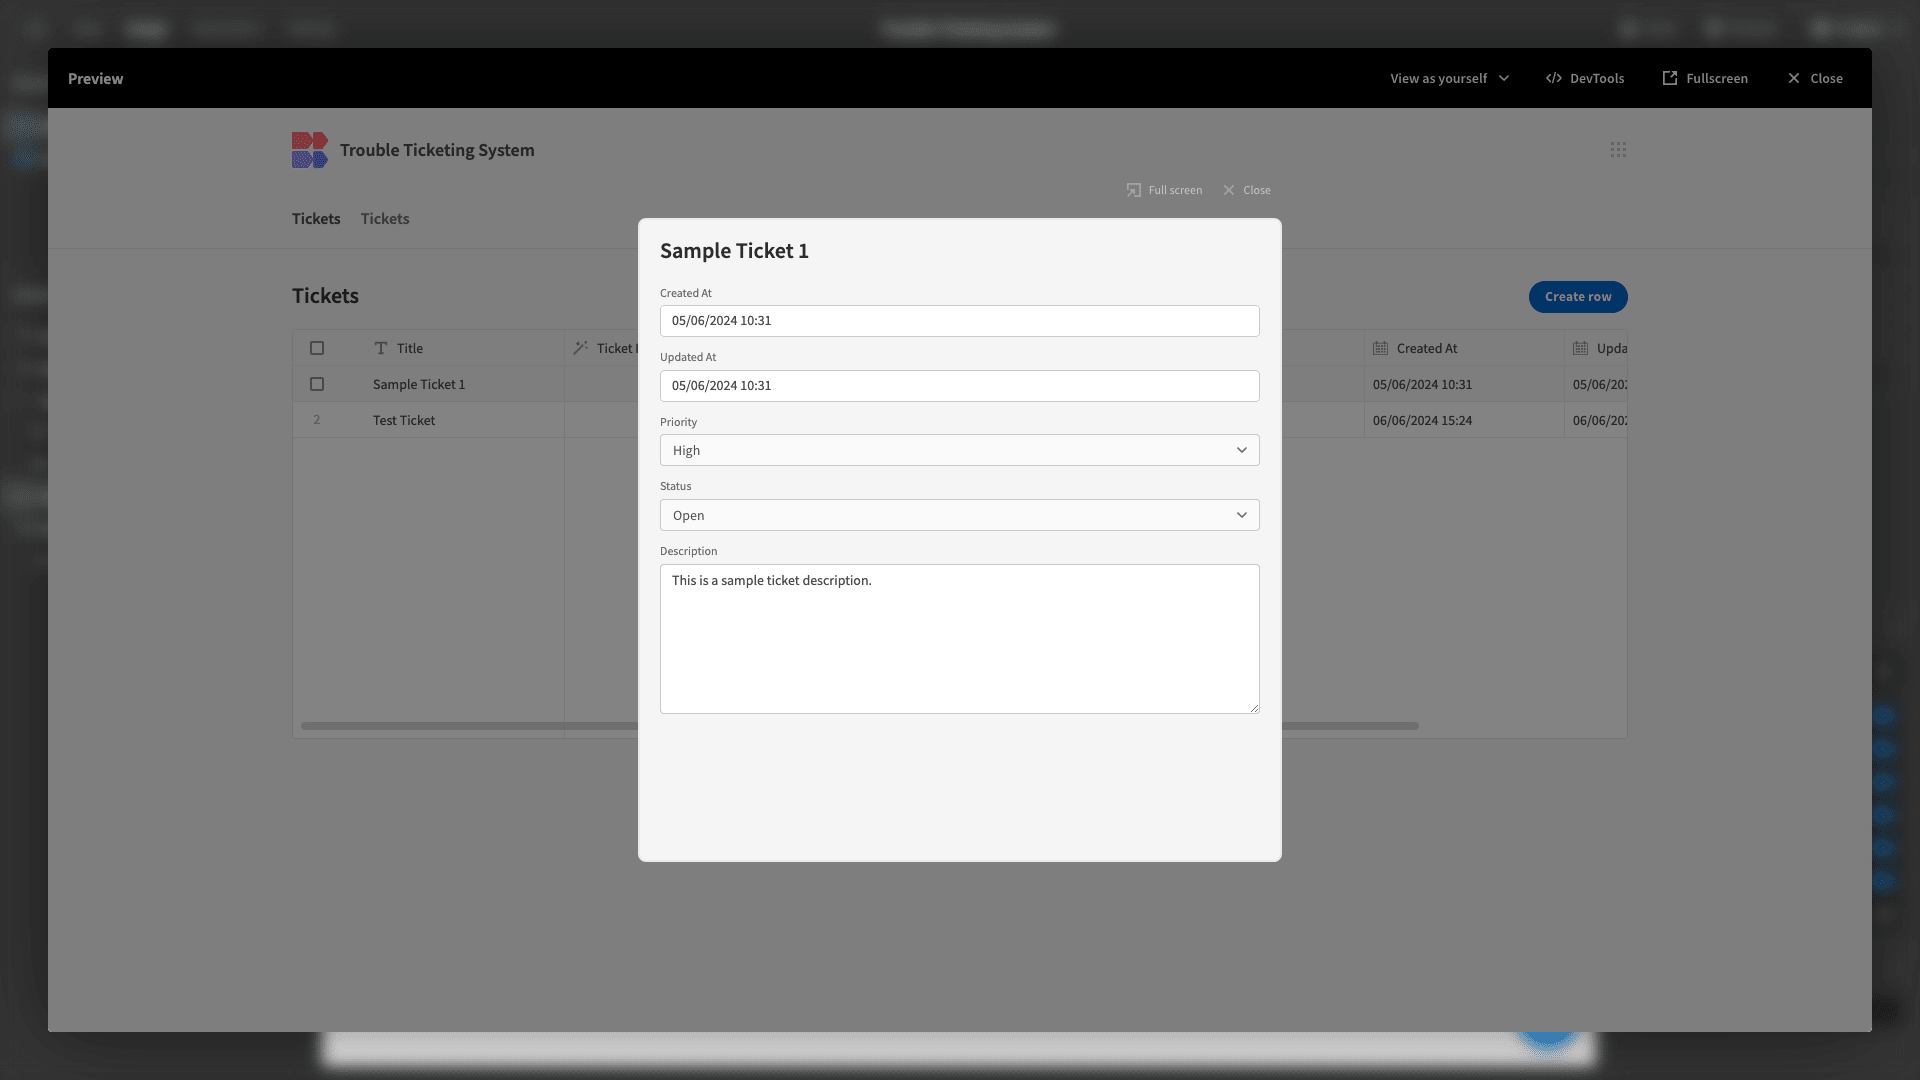Click the Ticket column wand icon
Image resolution: width=1920 pixels, height=1080 pixels.
[x=580, y=348]
